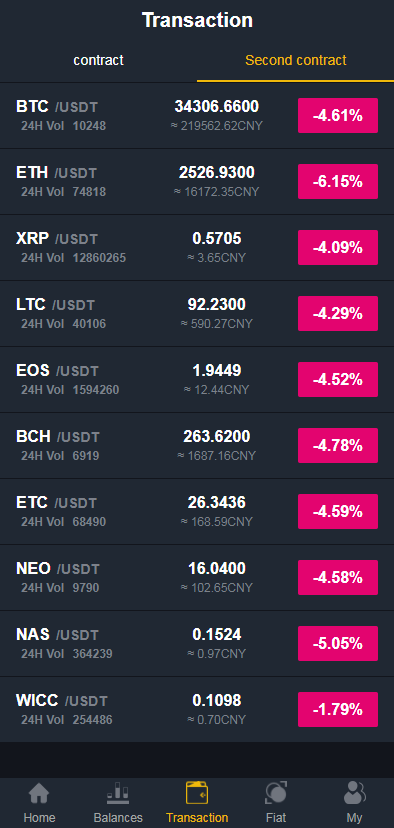Click the ETH 24H Vol 74818 label

(63, 192)
